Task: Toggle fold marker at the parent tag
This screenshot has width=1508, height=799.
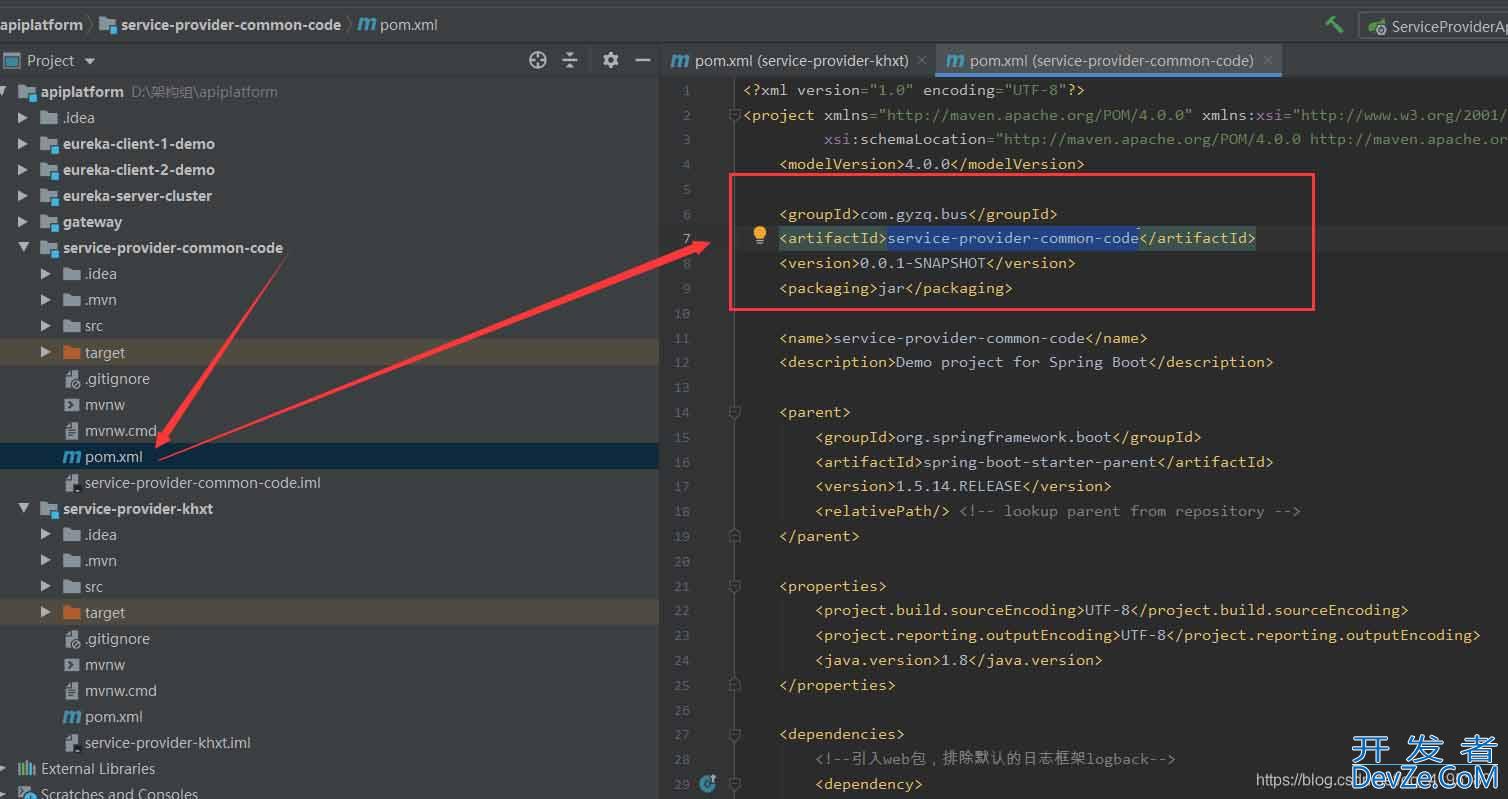Action: coord(735,412)
